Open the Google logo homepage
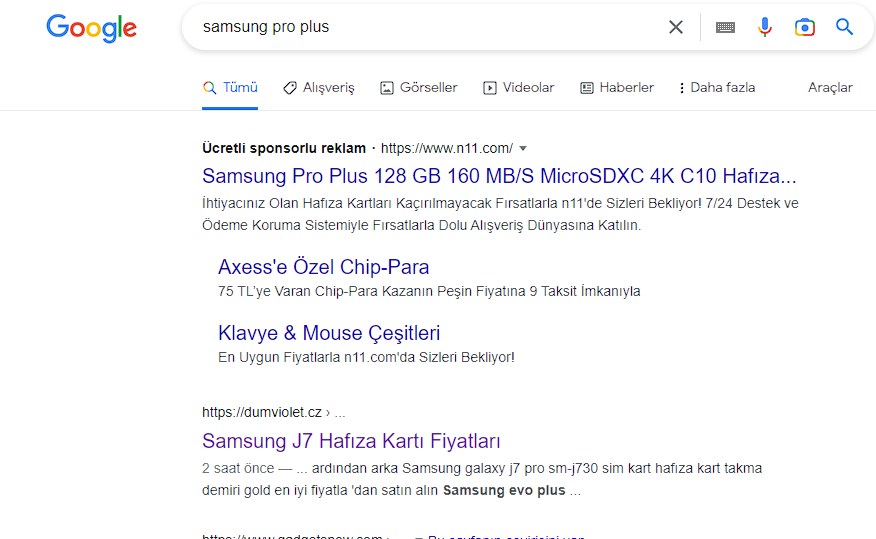This screenshot has height=539, width=876. click(91, 28)
